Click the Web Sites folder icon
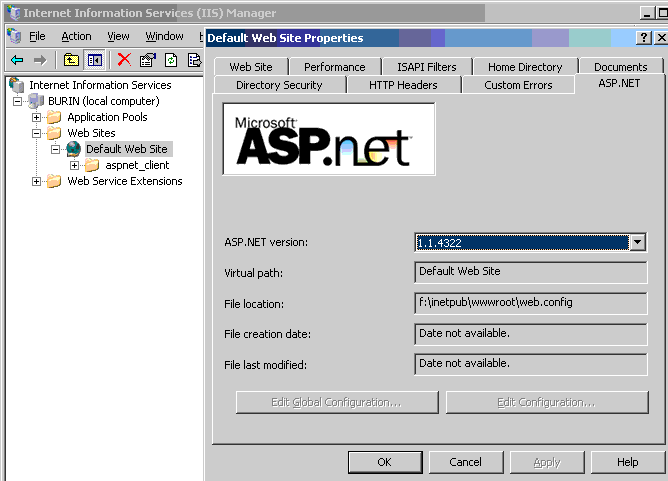The width and height of the screenshot is (668, 481). [x=54, y=133]
